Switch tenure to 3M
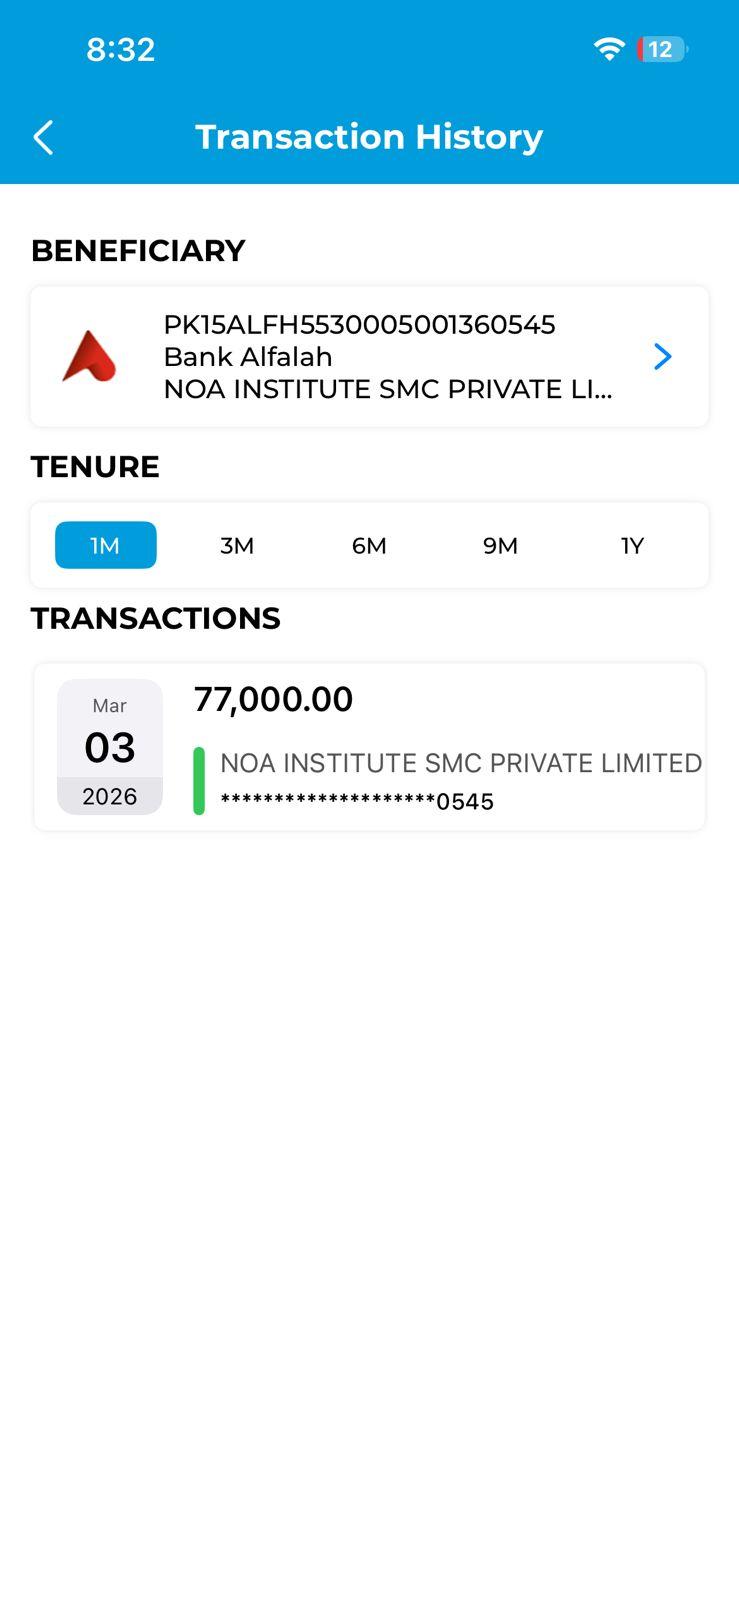The image size is (739, 1600). coord(237,545)
